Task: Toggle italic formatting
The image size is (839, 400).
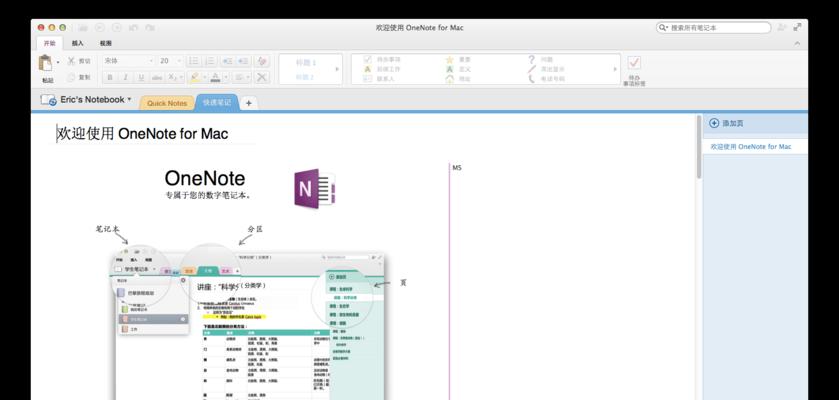Action: (x=126, y=78)
